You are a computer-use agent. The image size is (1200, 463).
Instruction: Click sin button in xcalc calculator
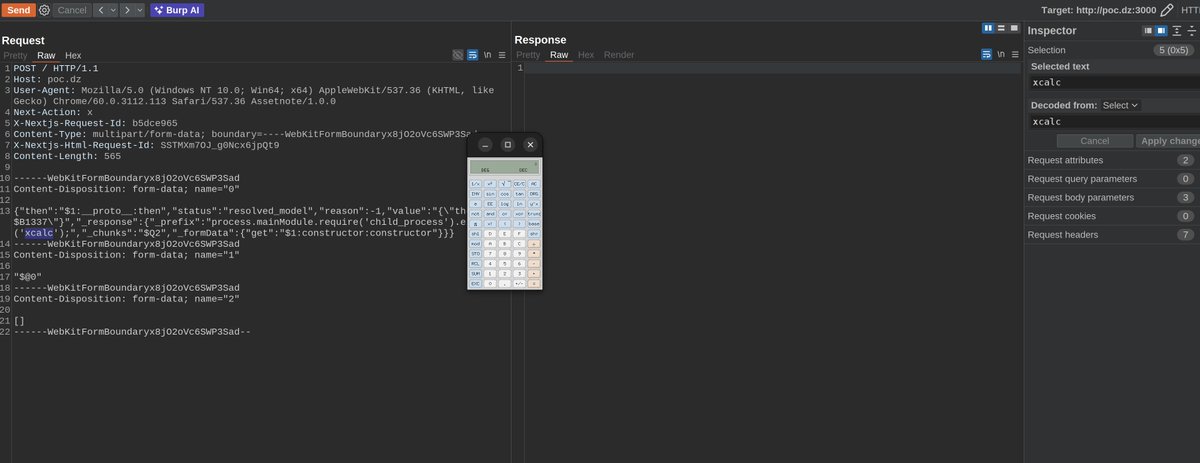click(x=490, y=194)
